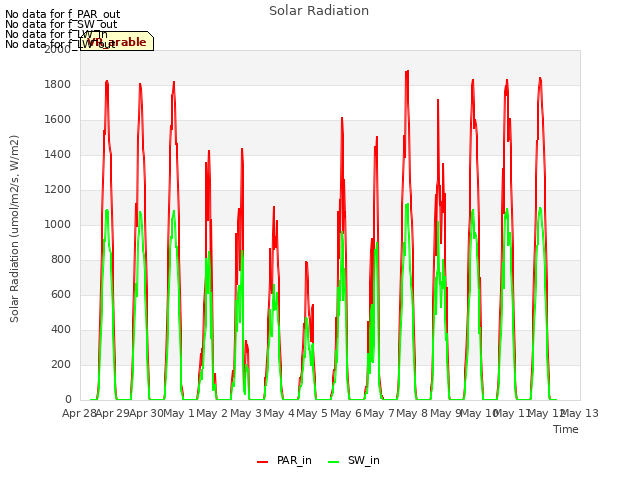Click the 600 y-axis tick label
This screenshot has height=480, width=640.
pos(61,294)
